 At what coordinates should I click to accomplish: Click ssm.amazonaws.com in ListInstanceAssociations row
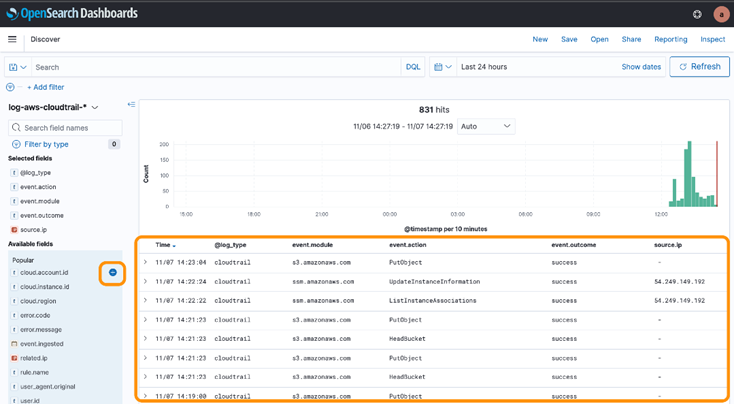pos(323,301)
